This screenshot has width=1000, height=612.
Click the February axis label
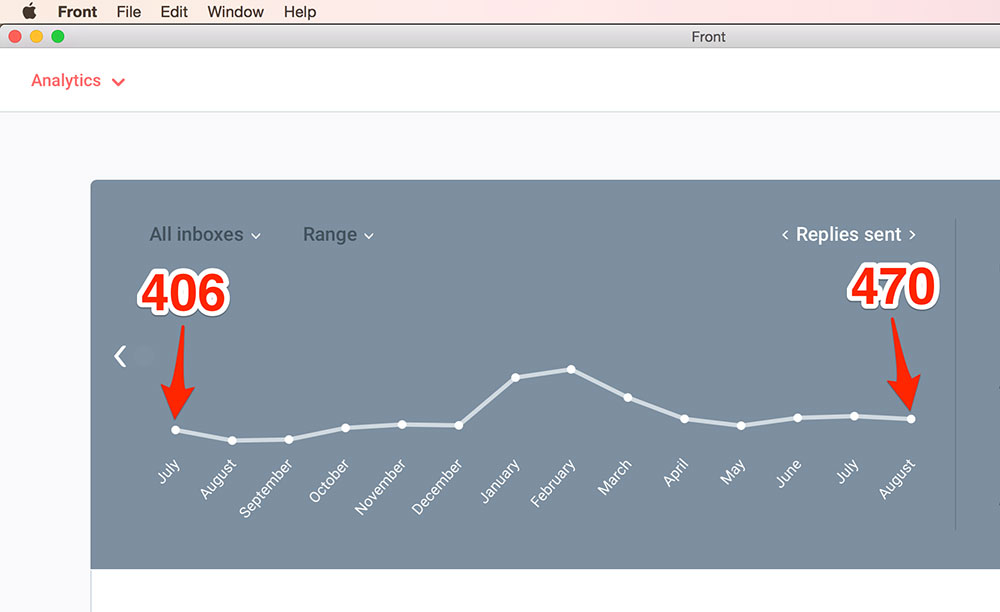553,483
